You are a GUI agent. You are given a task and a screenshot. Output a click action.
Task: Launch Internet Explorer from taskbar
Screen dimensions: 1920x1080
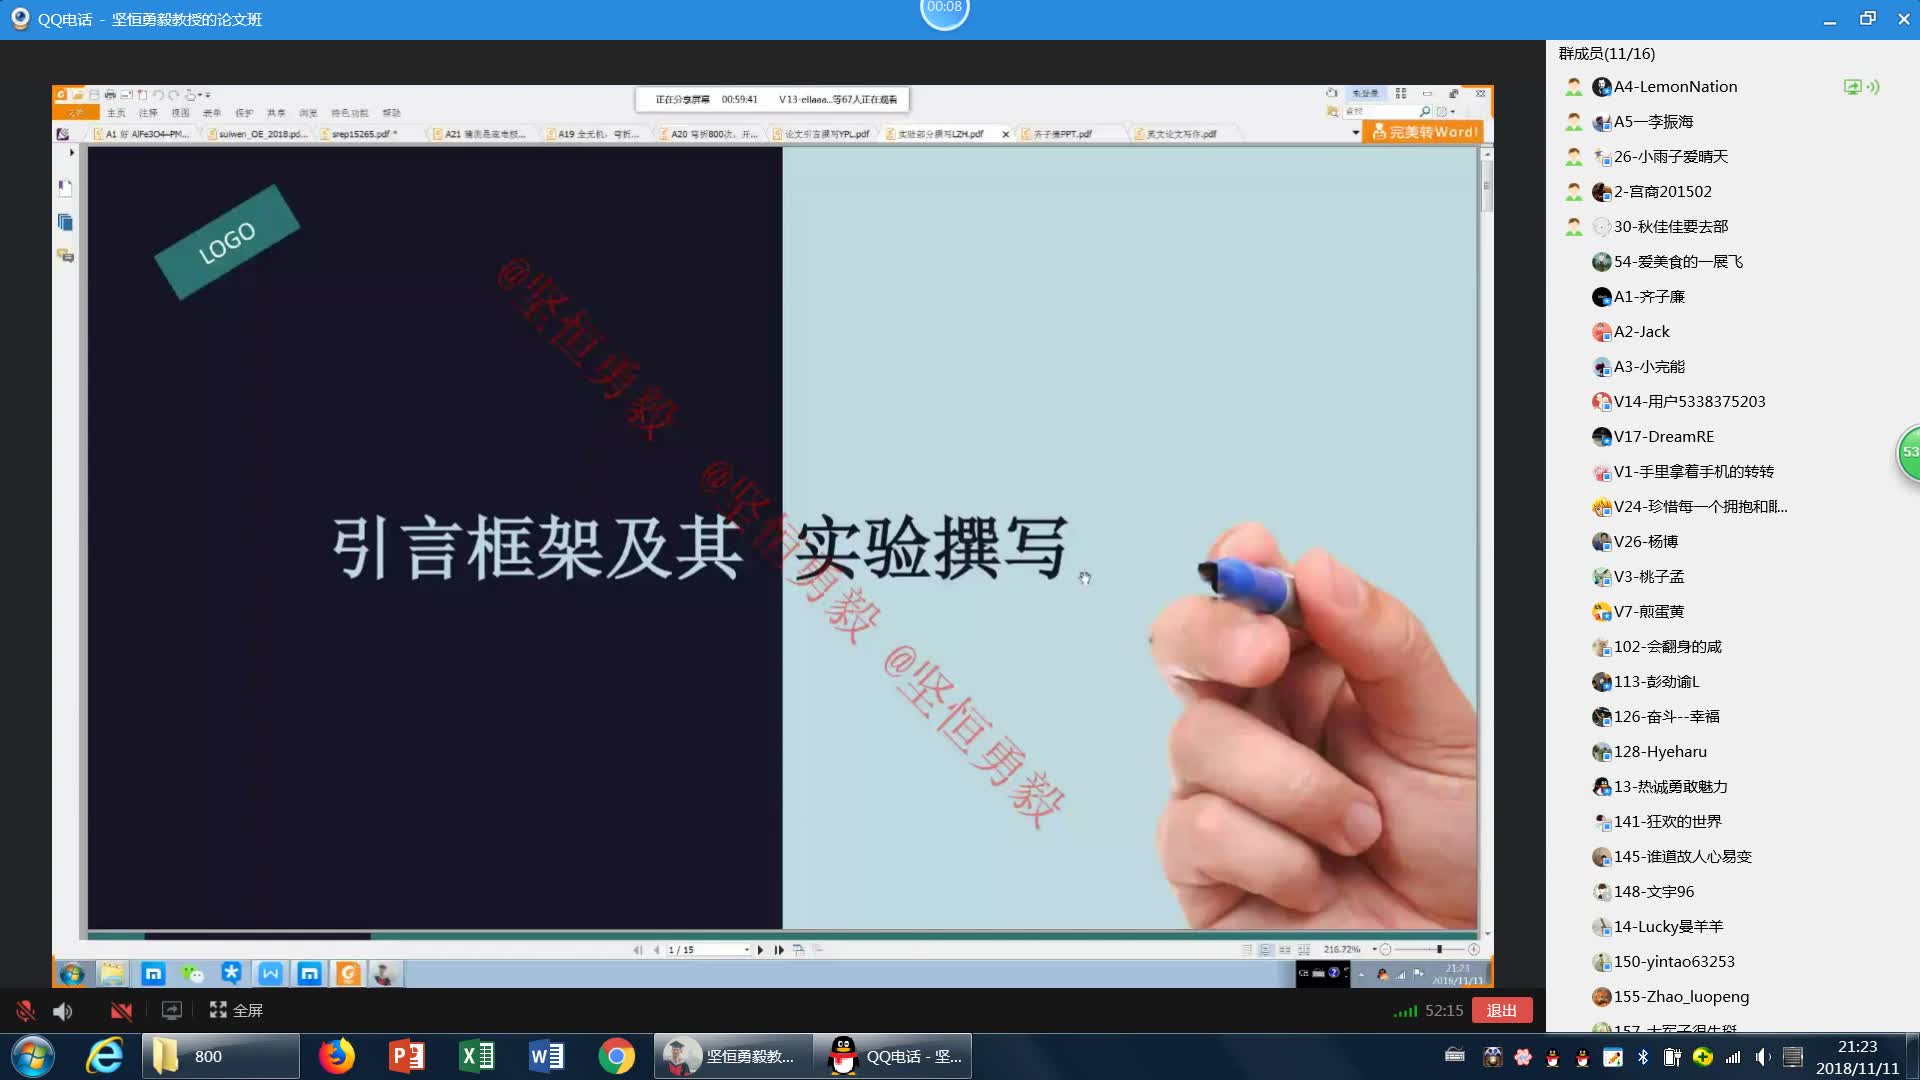click(105, 1057)
